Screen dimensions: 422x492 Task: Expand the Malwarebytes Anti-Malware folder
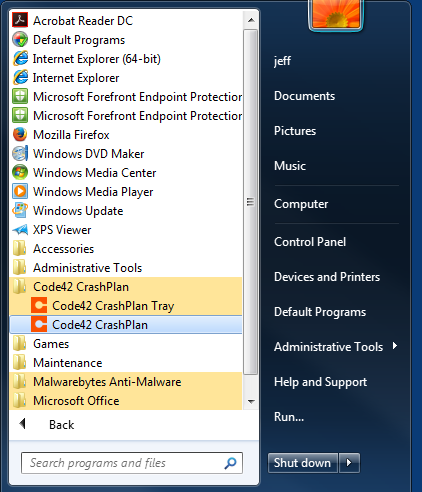click(x=126, y=382)
